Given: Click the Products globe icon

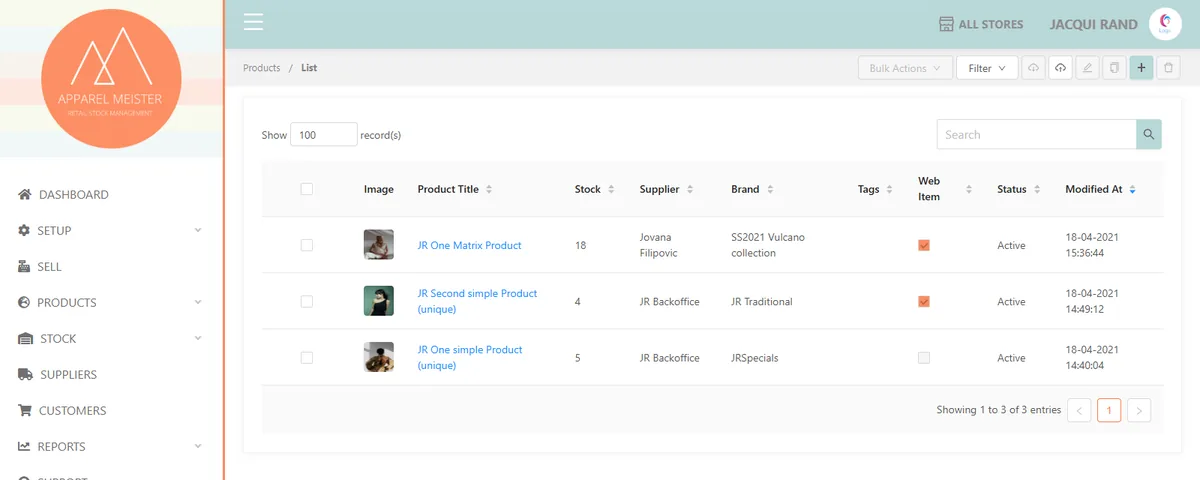Looking at the screenshot, I should pyautogui.click(x=24, y=302).
